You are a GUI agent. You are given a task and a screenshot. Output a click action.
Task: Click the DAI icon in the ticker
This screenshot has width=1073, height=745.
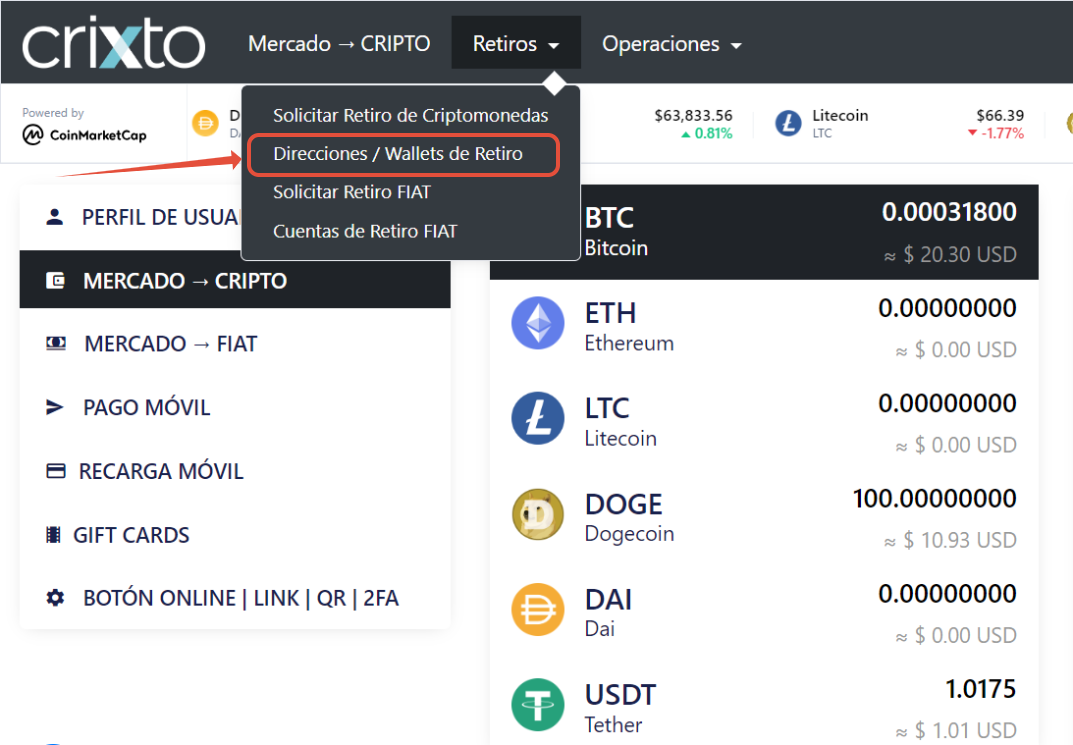[205, 123]
